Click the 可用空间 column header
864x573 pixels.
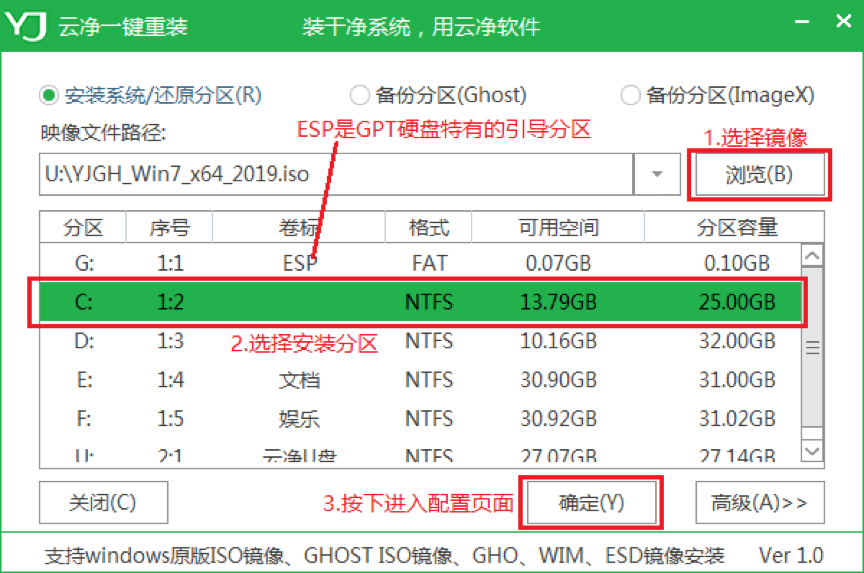pyautogui.click(x=558, y=227)
